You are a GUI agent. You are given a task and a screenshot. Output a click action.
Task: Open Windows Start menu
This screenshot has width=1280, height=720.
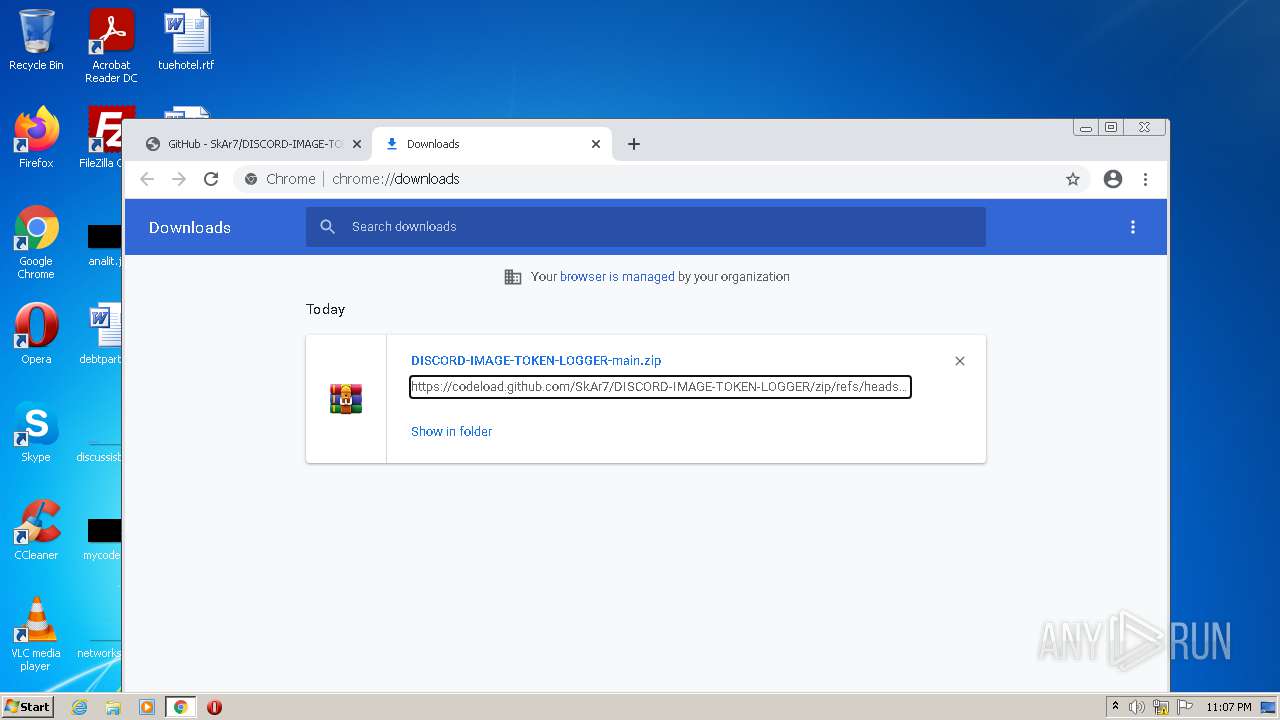pos(28,707)
